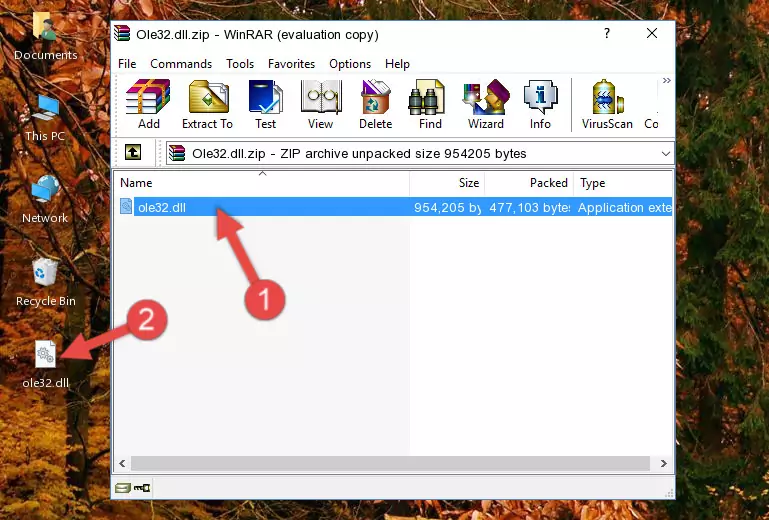Select the Network desktop icon
This screenshot has height=520, width=769.
(x=45, y=200)
